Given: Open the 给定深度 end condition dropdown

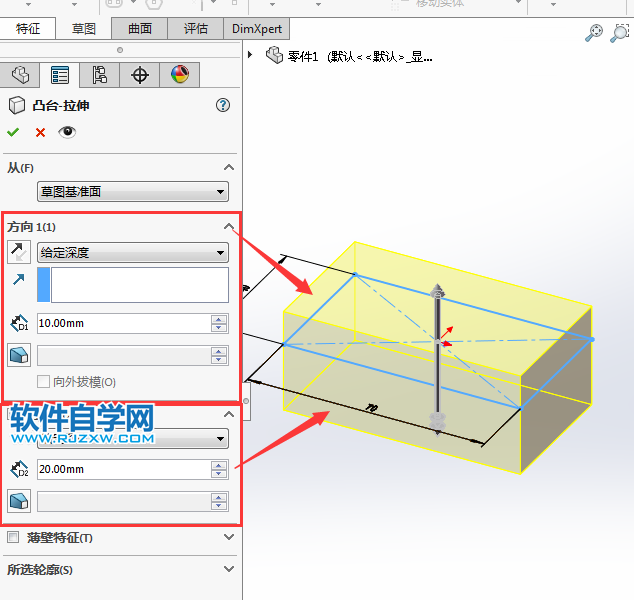Looking at the screenshot, I should 133,253.
